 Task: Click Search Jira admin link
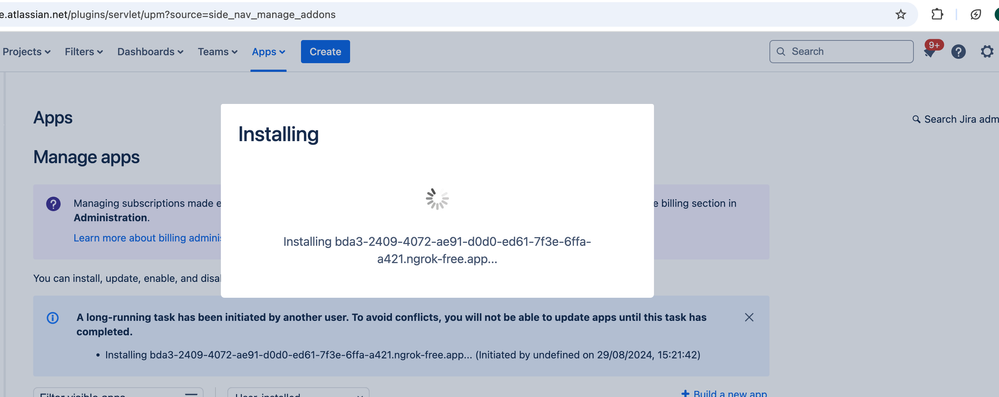pos(955,119)
